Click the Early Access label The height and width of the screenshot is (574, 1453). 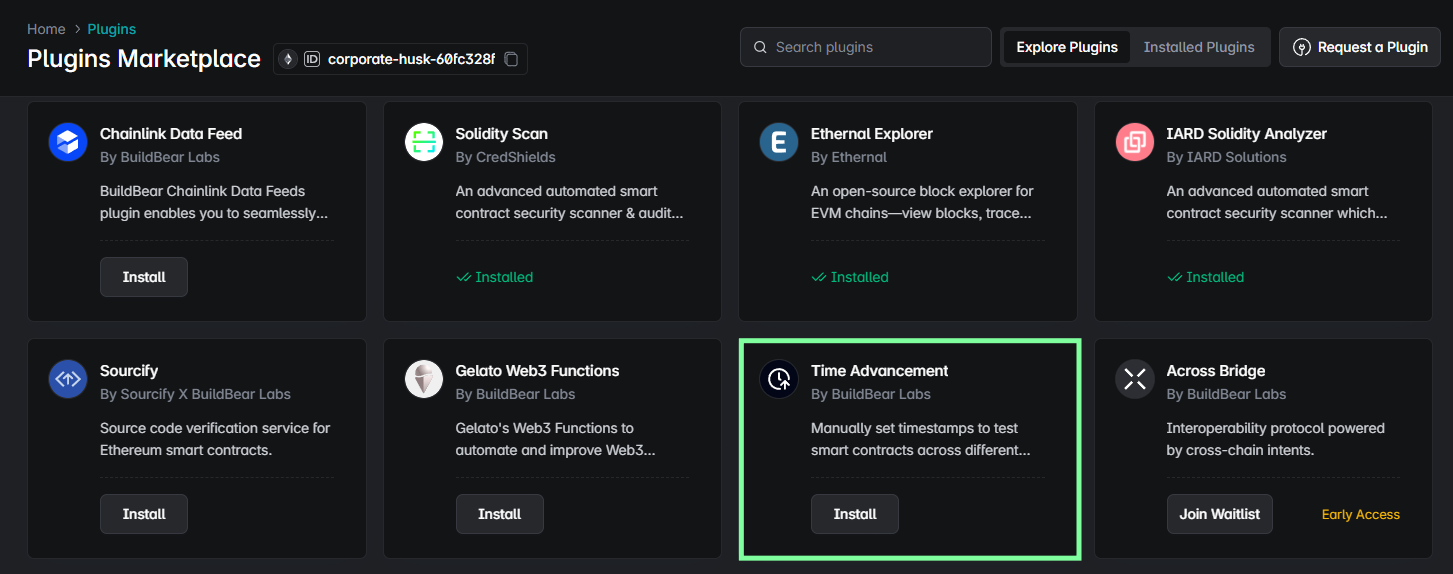point(1360,514)
